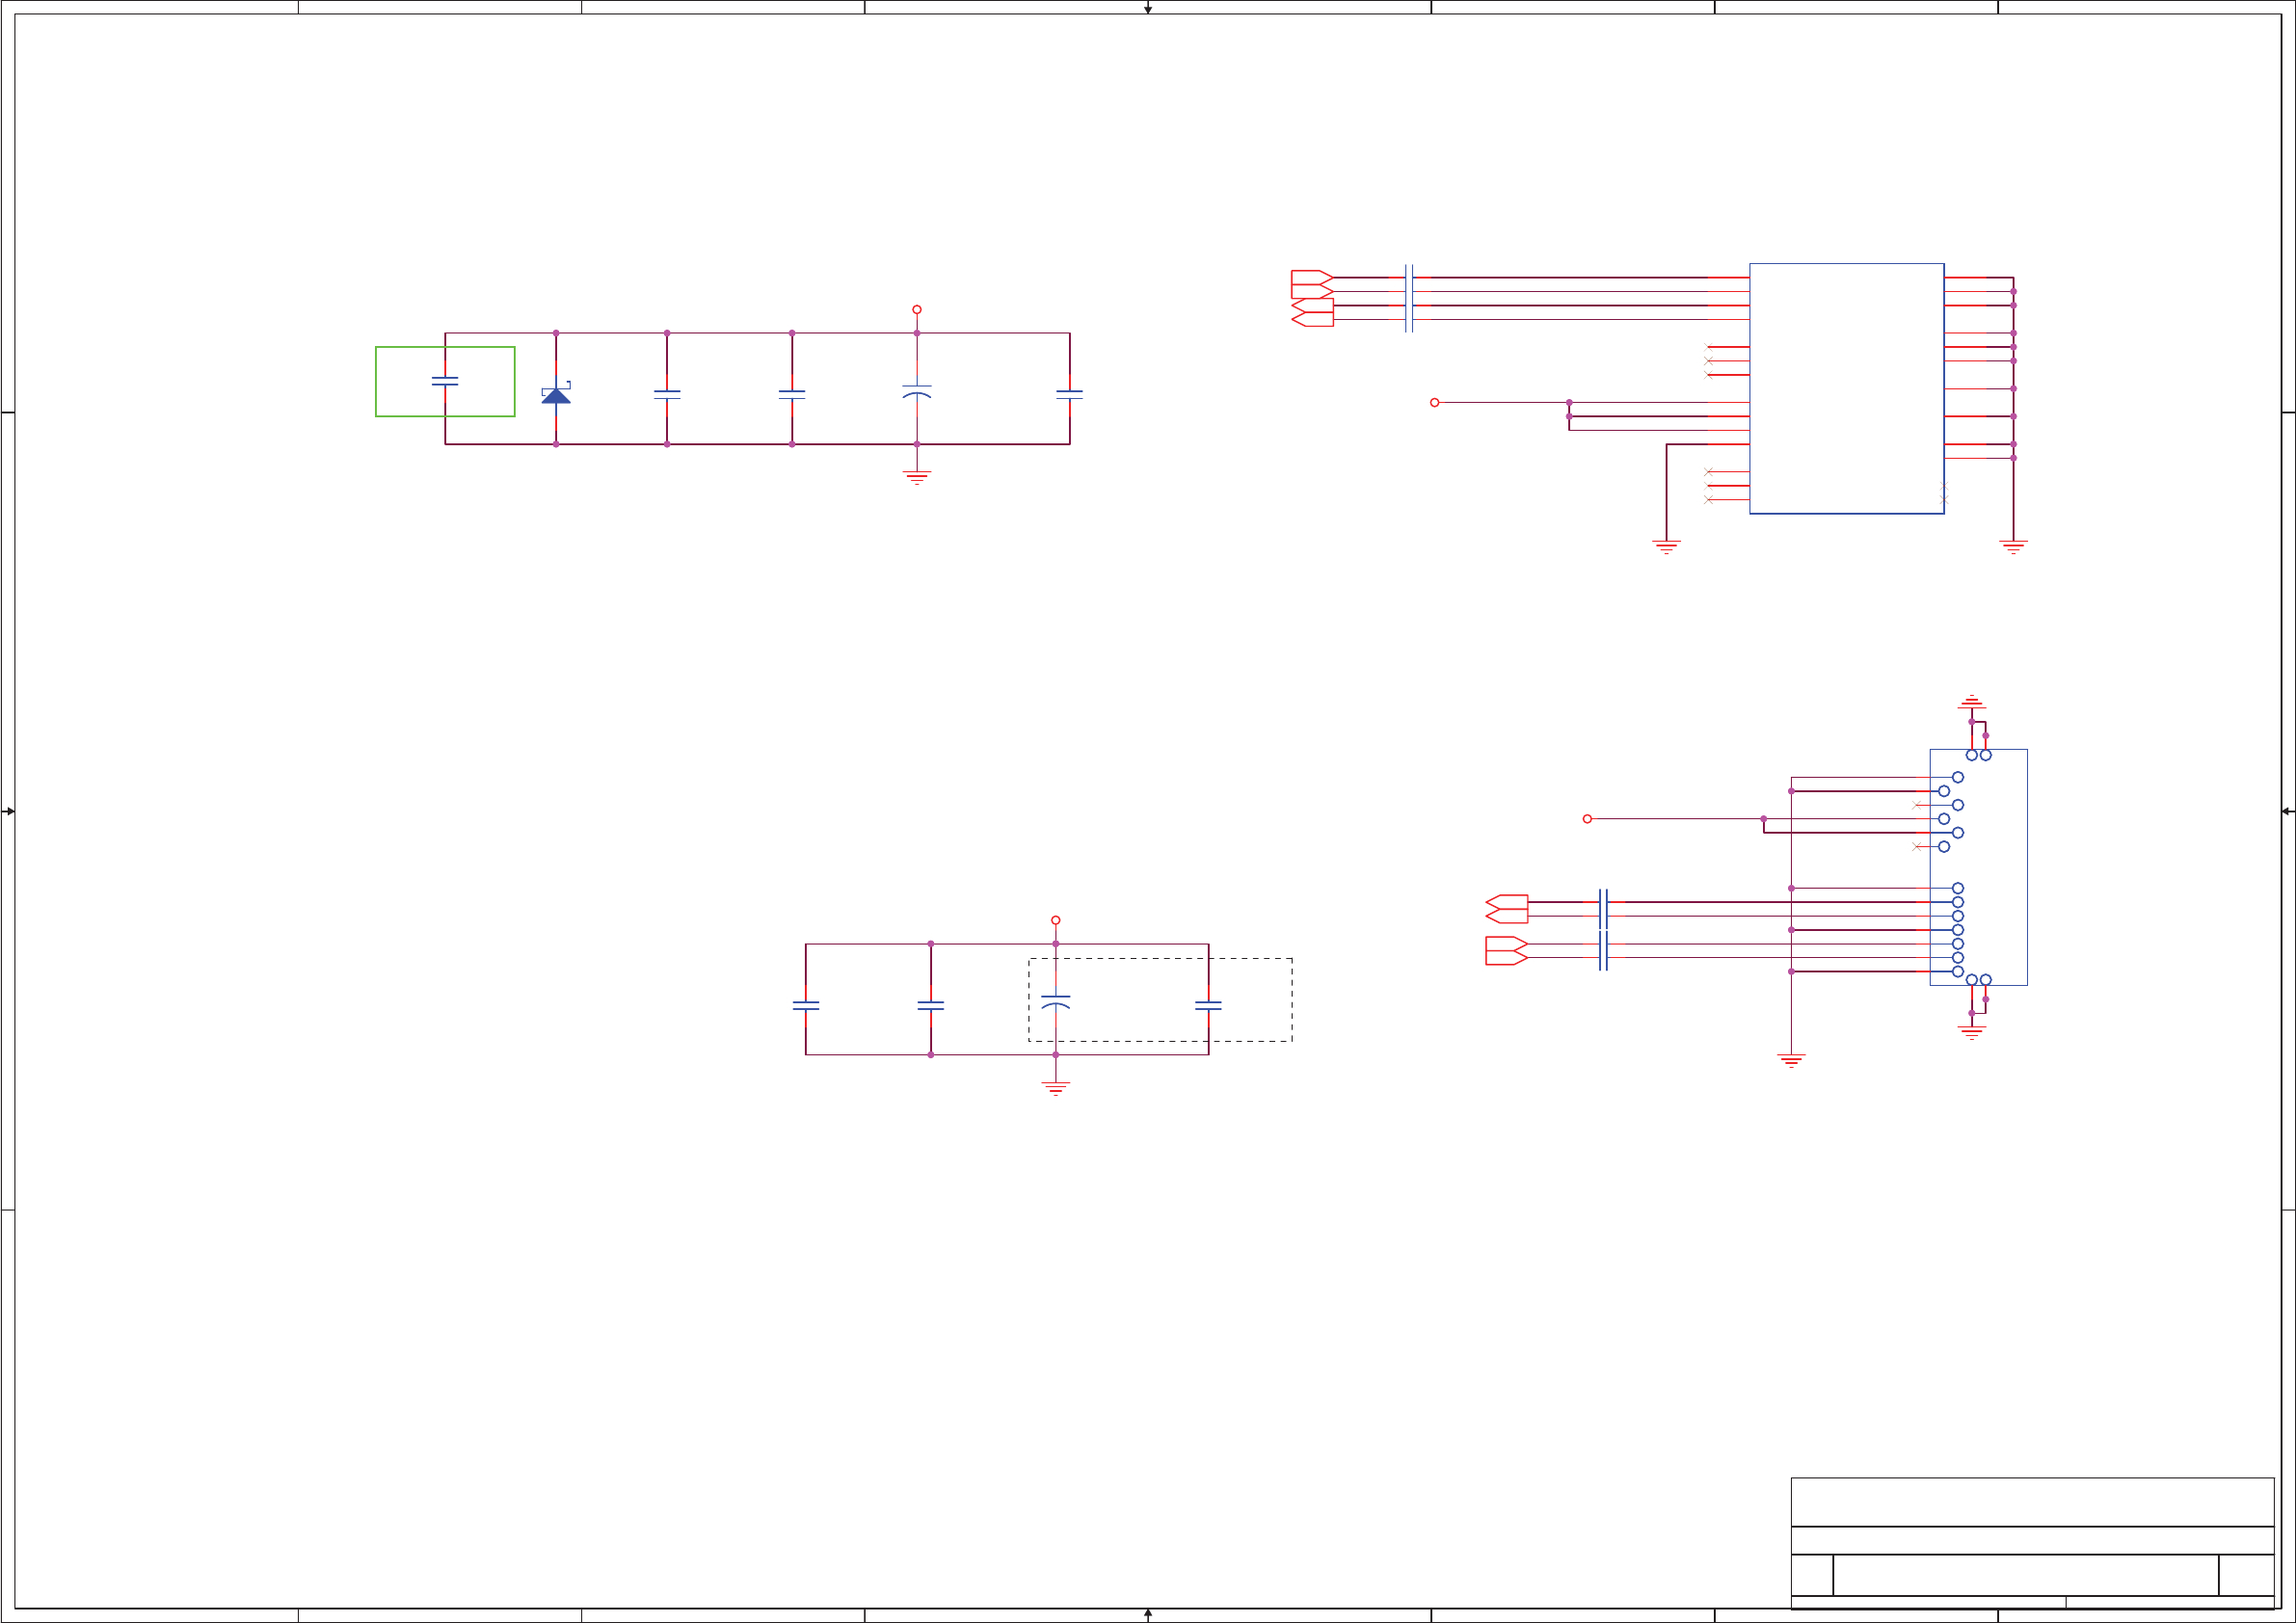
Task: Select ground symbol at IC's right-side bus
Action: (2013, 546)
